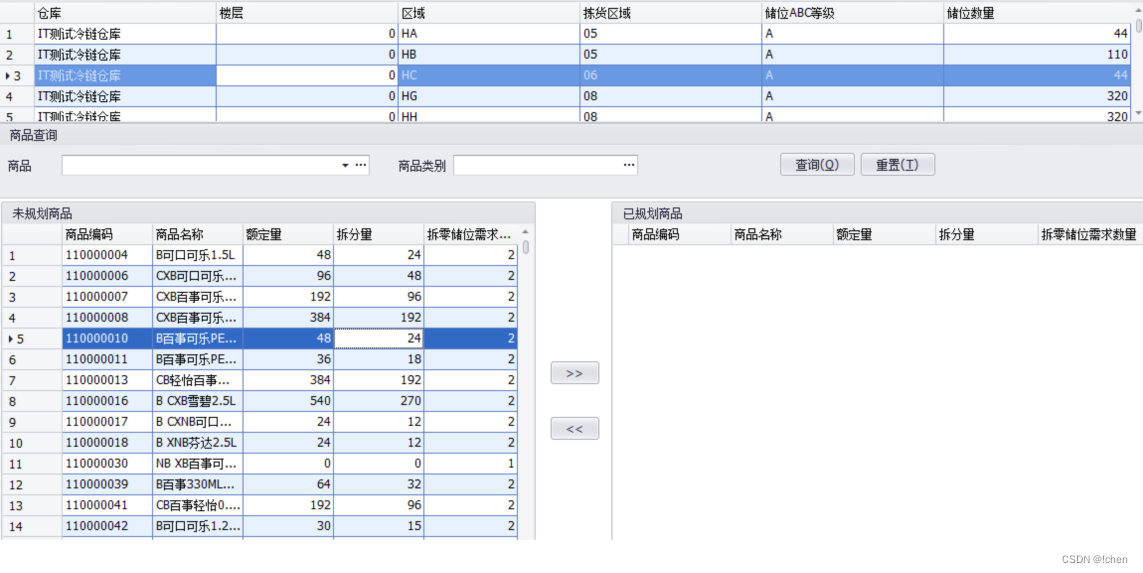Sort top grid by 储位ABC等级 header

click(x=853, y=12)
